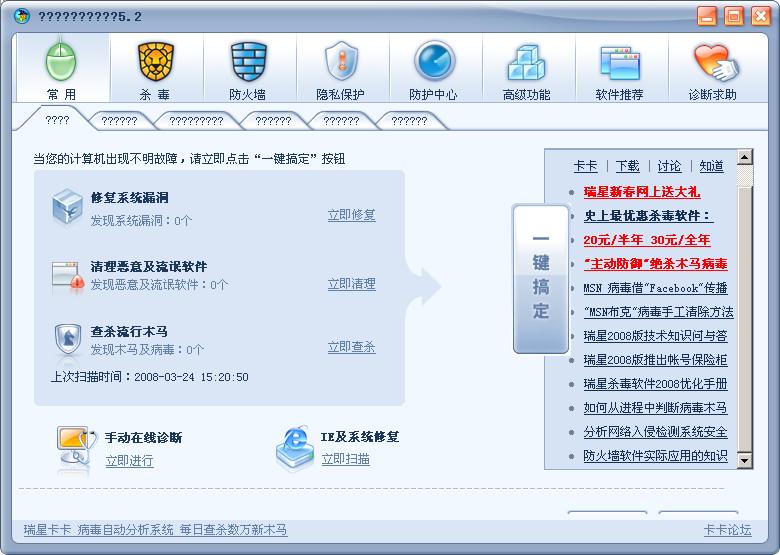This screenshot has width=780, height=555.
Task: Select the first sub-tab labeled ????
Action: (x=57, y=120)
